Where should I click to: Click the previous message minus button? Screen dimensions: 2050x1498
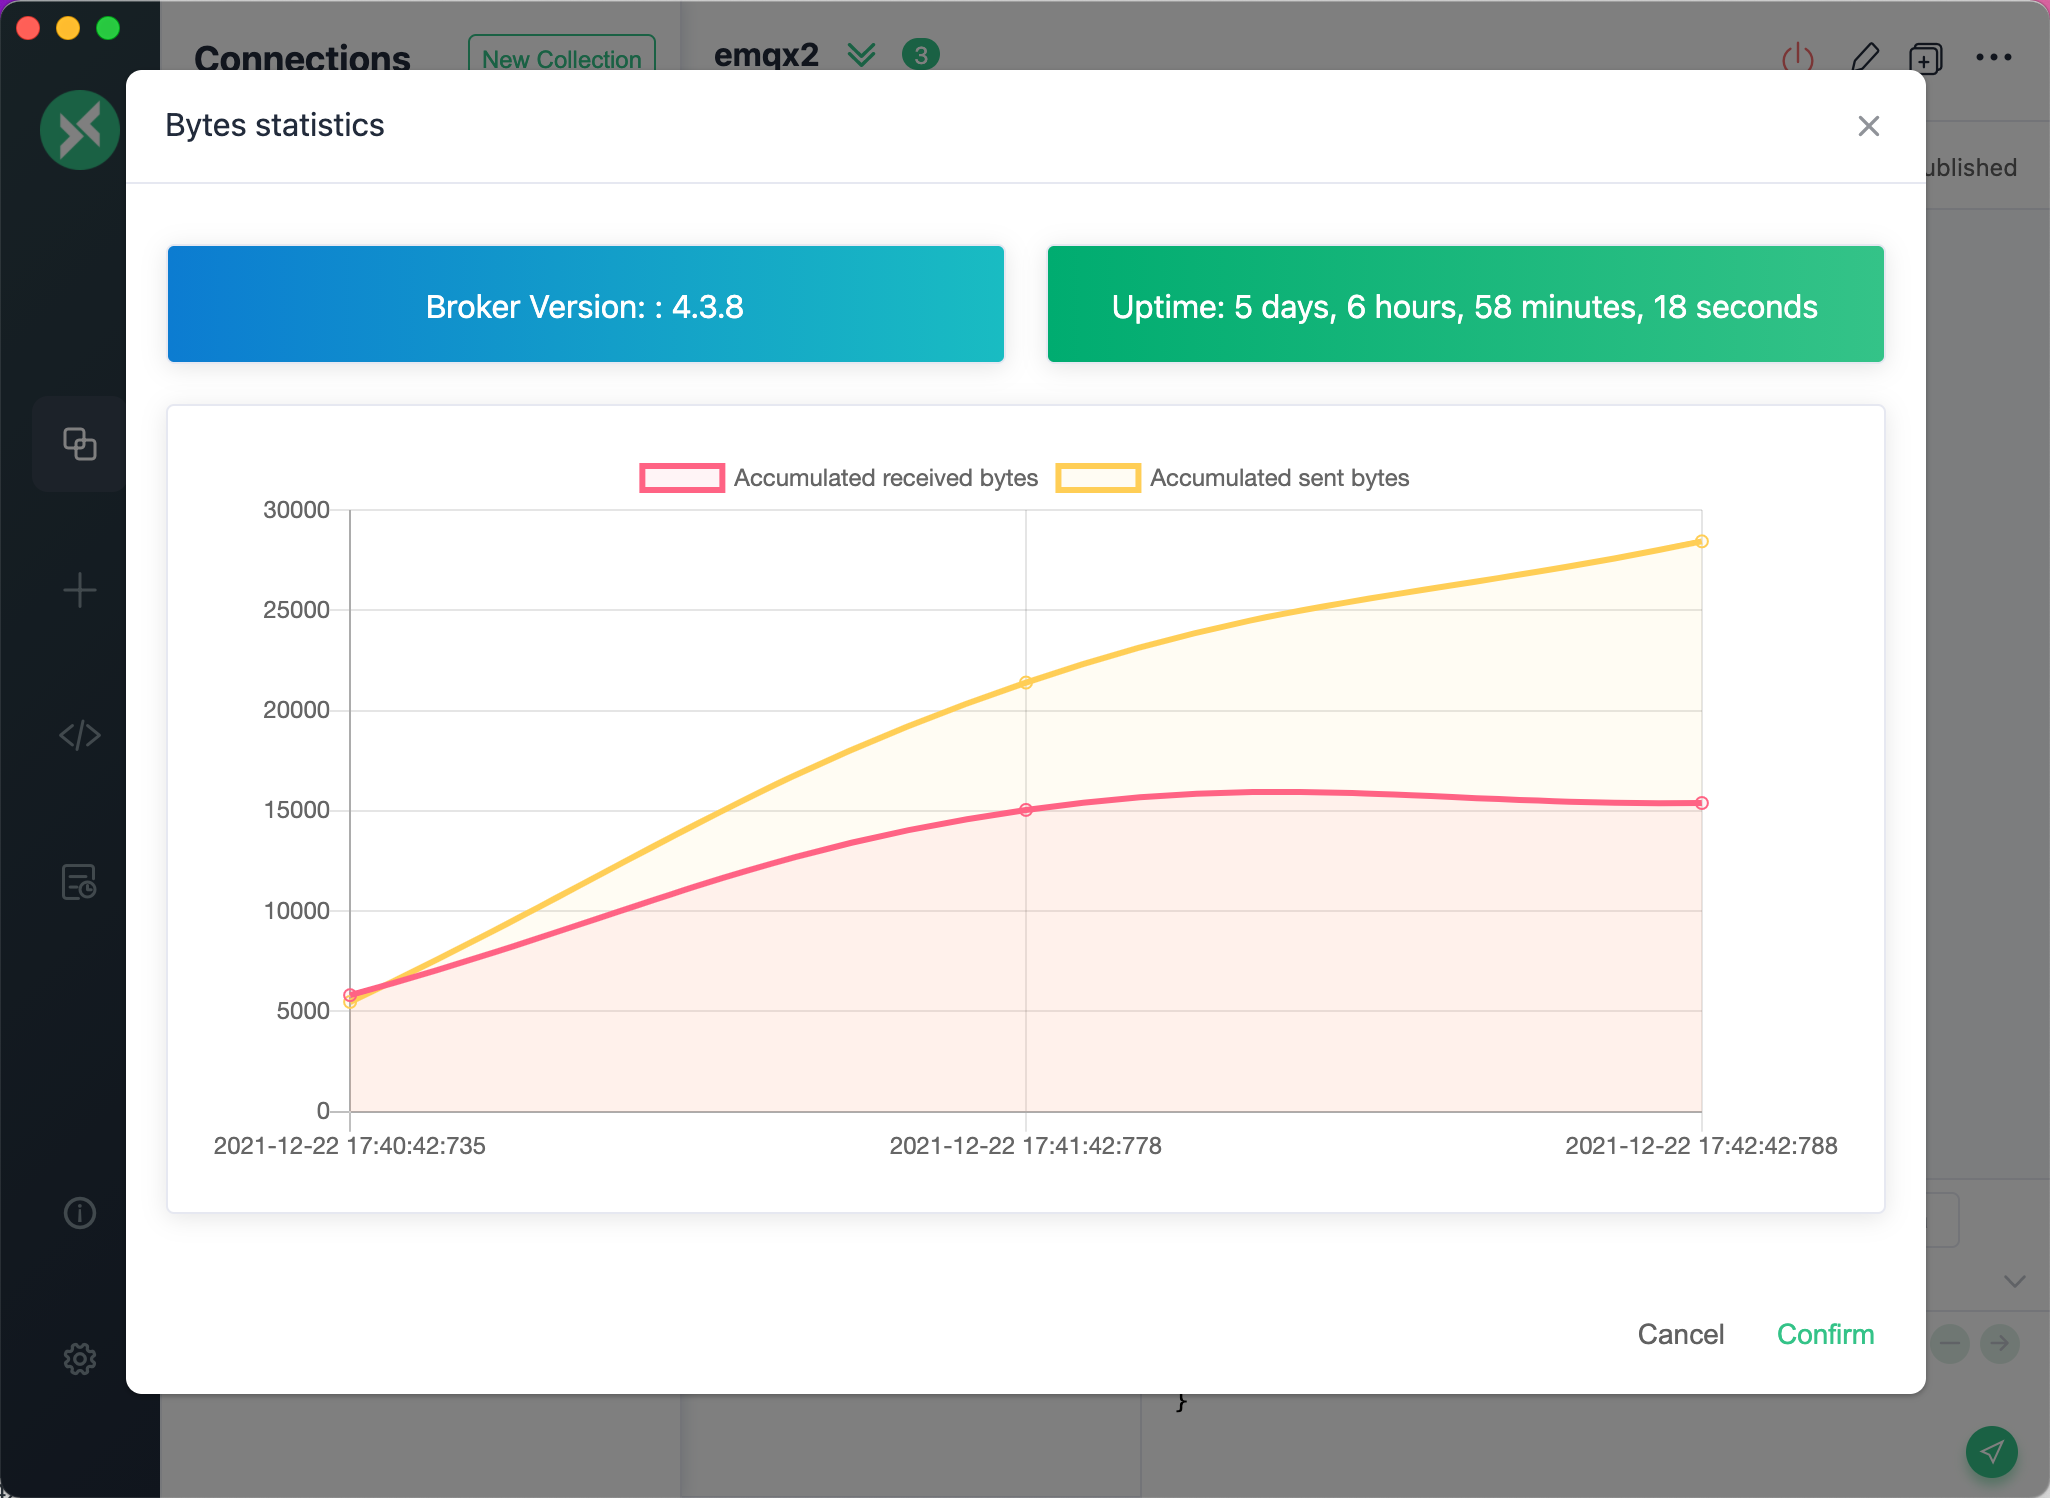(x=1949, y=1343)
